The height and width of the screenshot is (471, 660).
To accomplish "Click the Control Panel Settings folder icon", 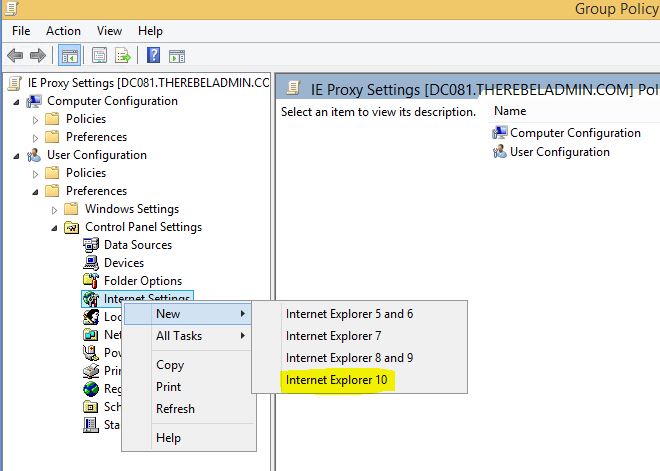I will pos(72,227).
